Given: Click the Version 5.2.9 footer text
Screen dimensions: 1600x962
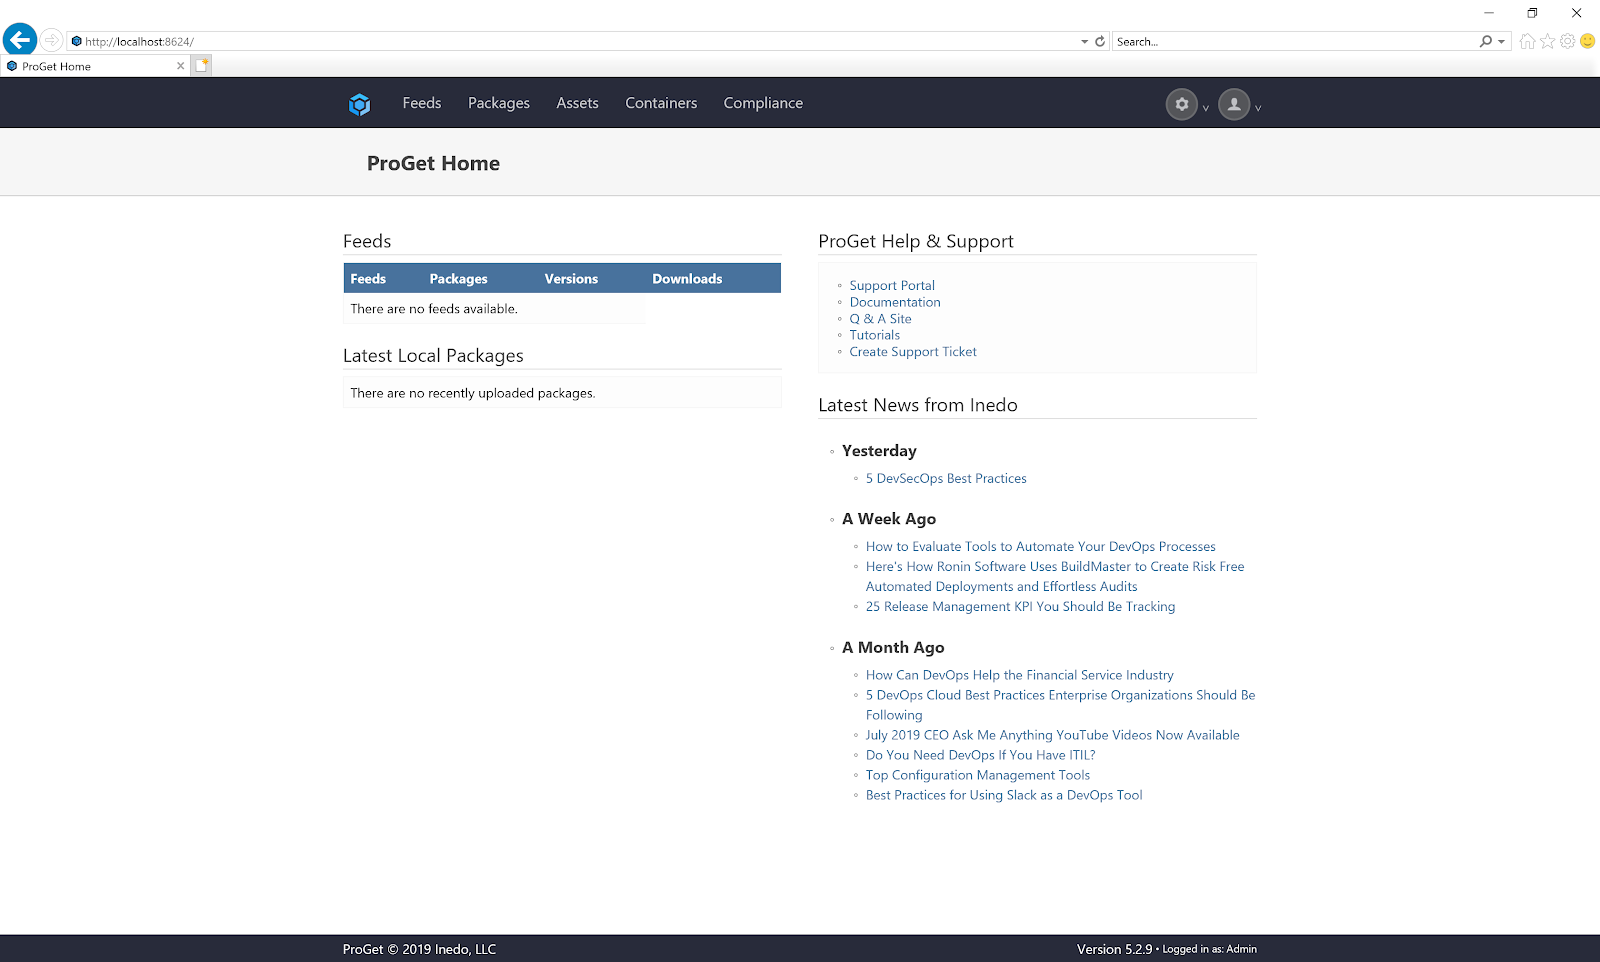Looking at the screenshot, I should tap(1114, 949).
